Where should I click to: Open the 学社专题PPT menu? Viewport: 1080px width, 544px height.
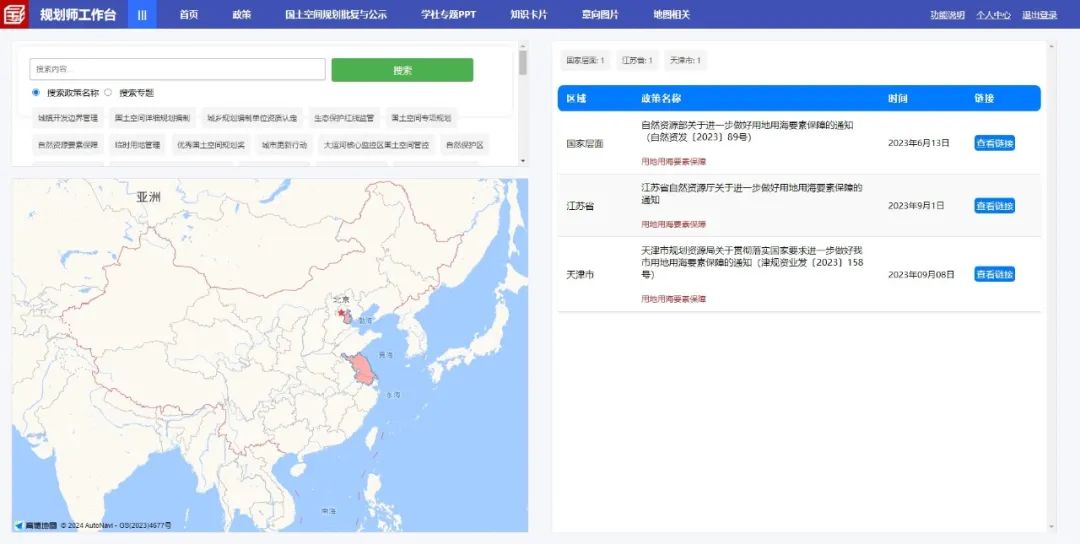click(448, 14)
